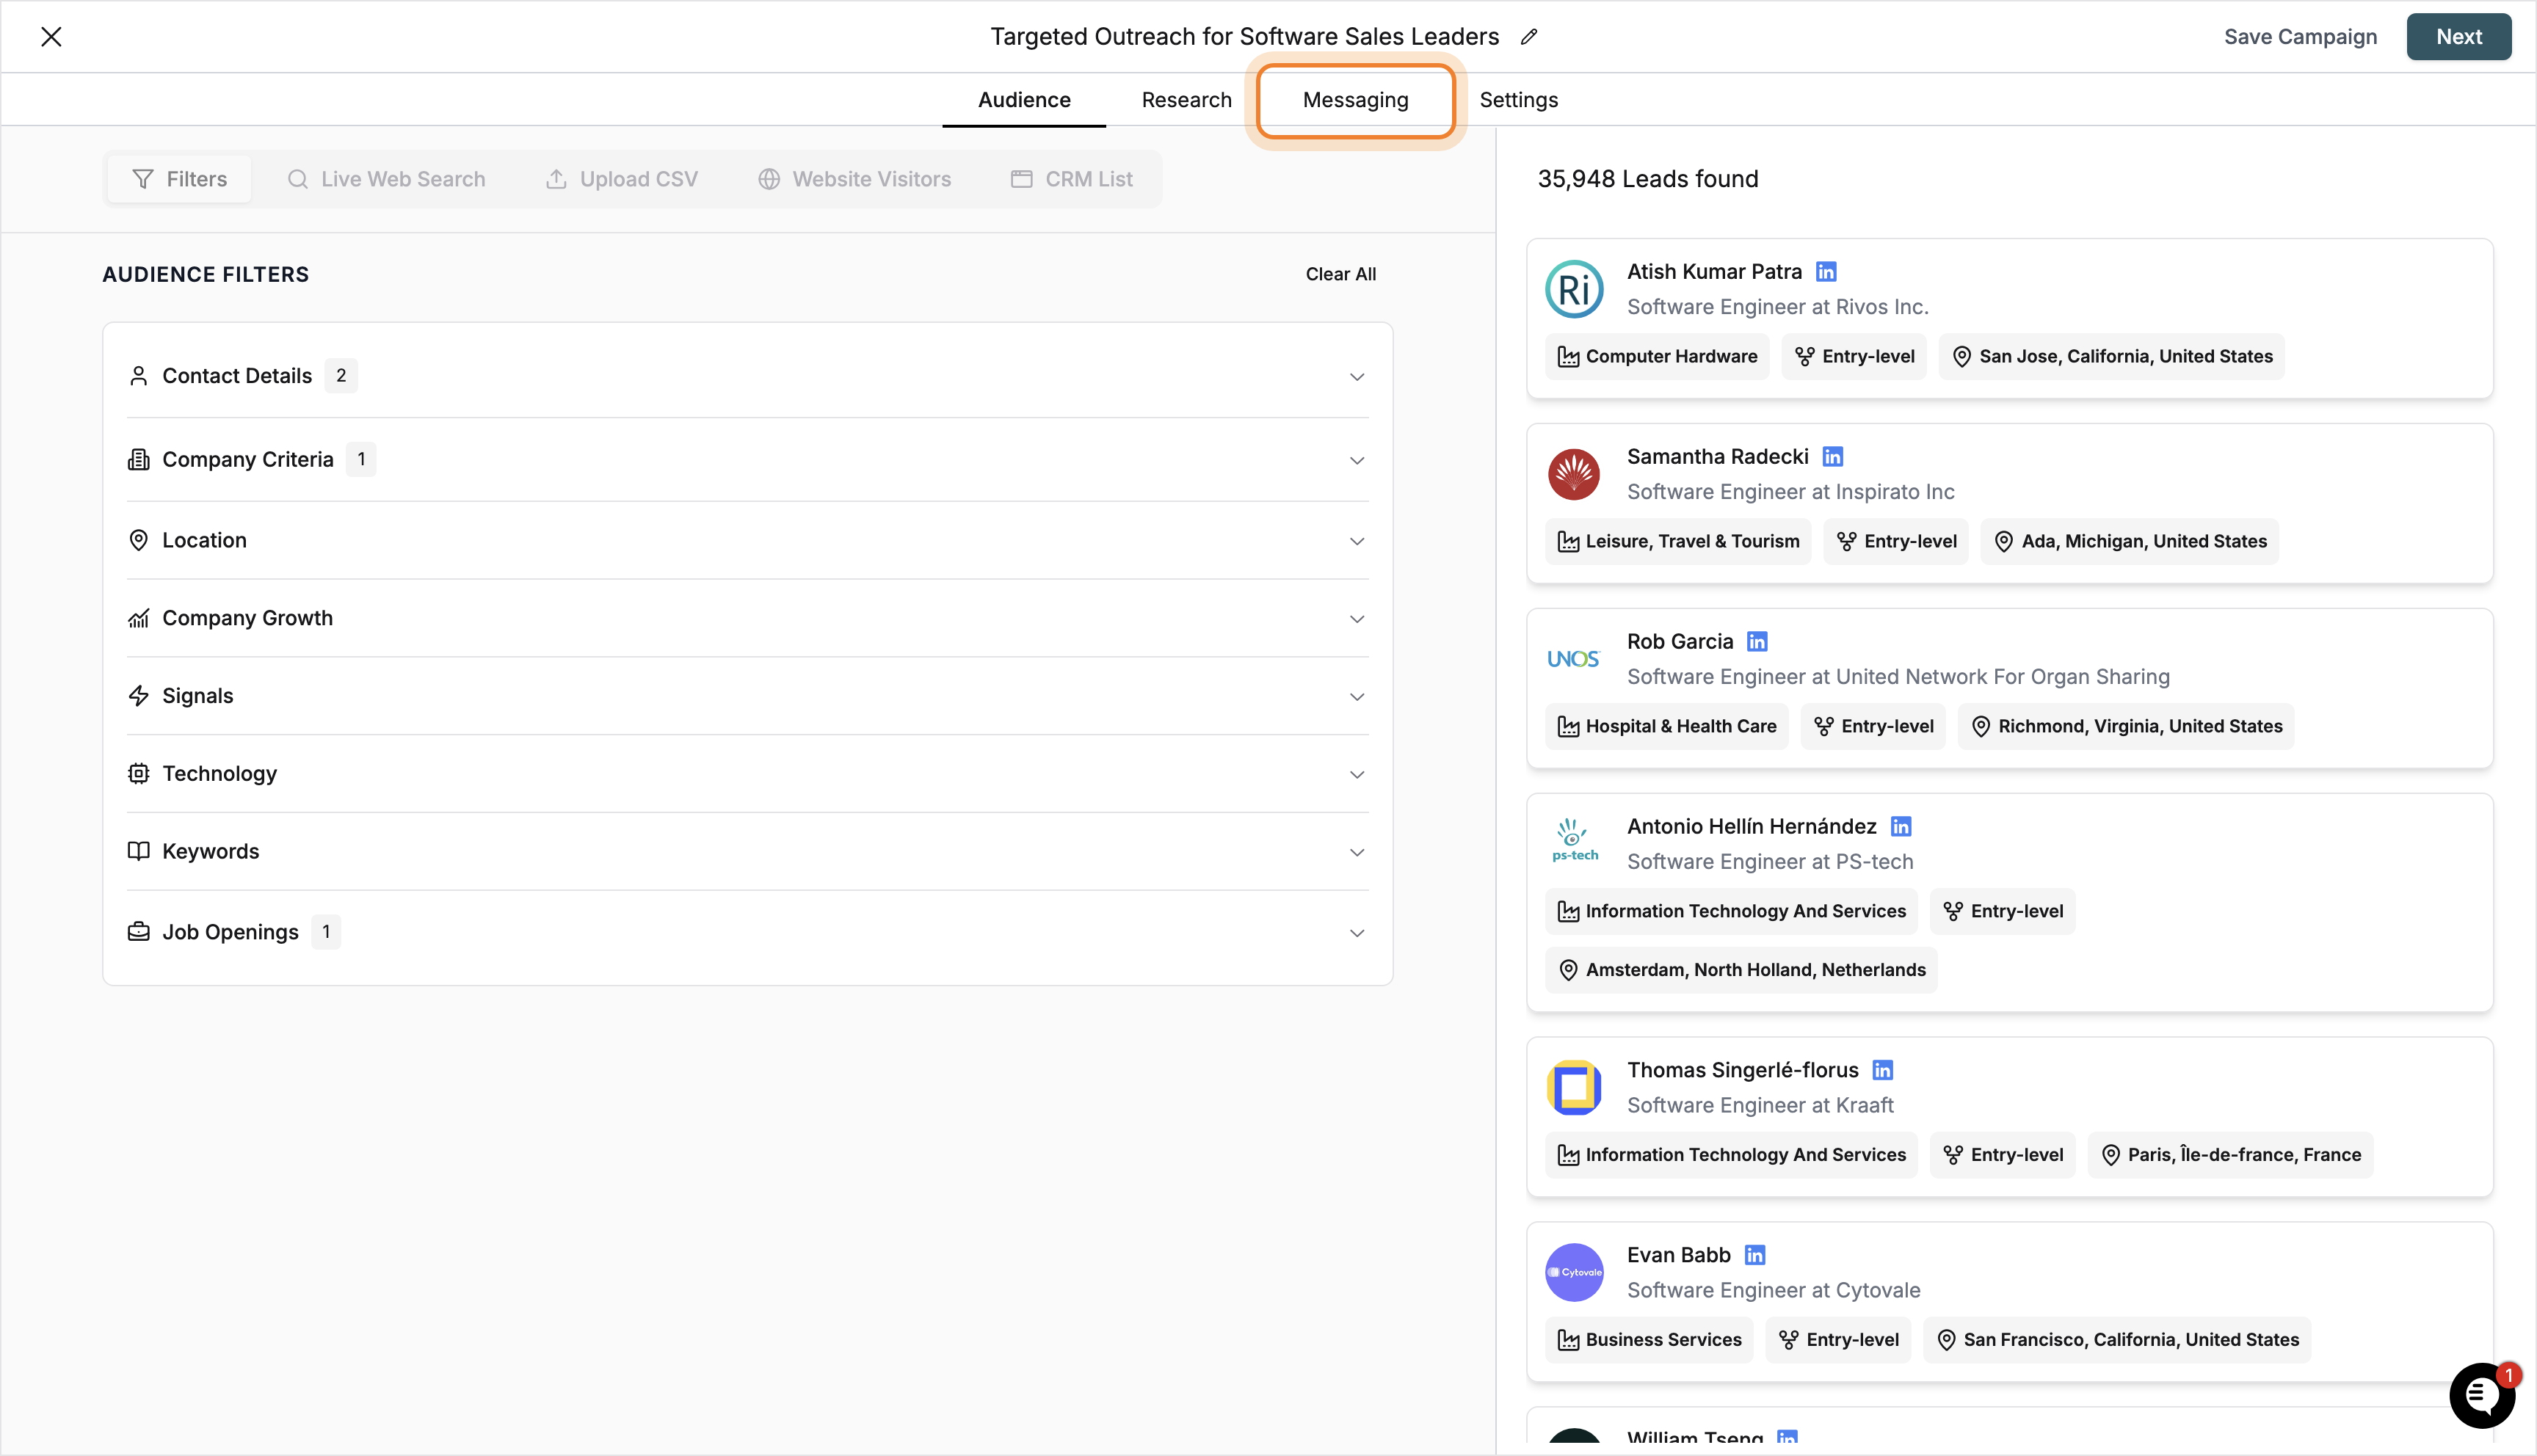Viewport: 2537px width, 1456px height.
Task: Open the CRM List icon
Action: tap(1021, 178)
